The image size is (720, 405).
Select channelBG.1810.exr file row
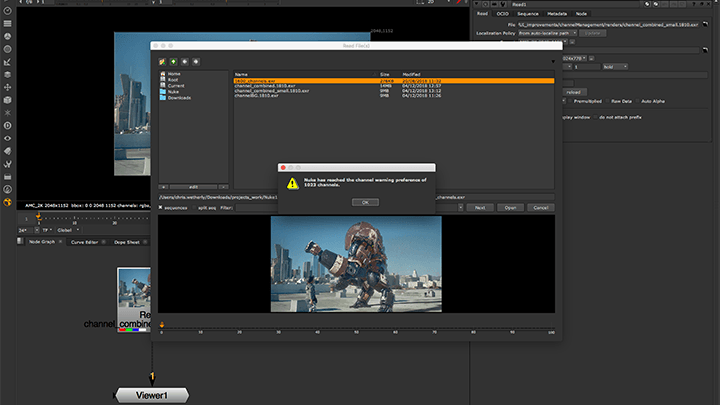(x=394, y=96)
